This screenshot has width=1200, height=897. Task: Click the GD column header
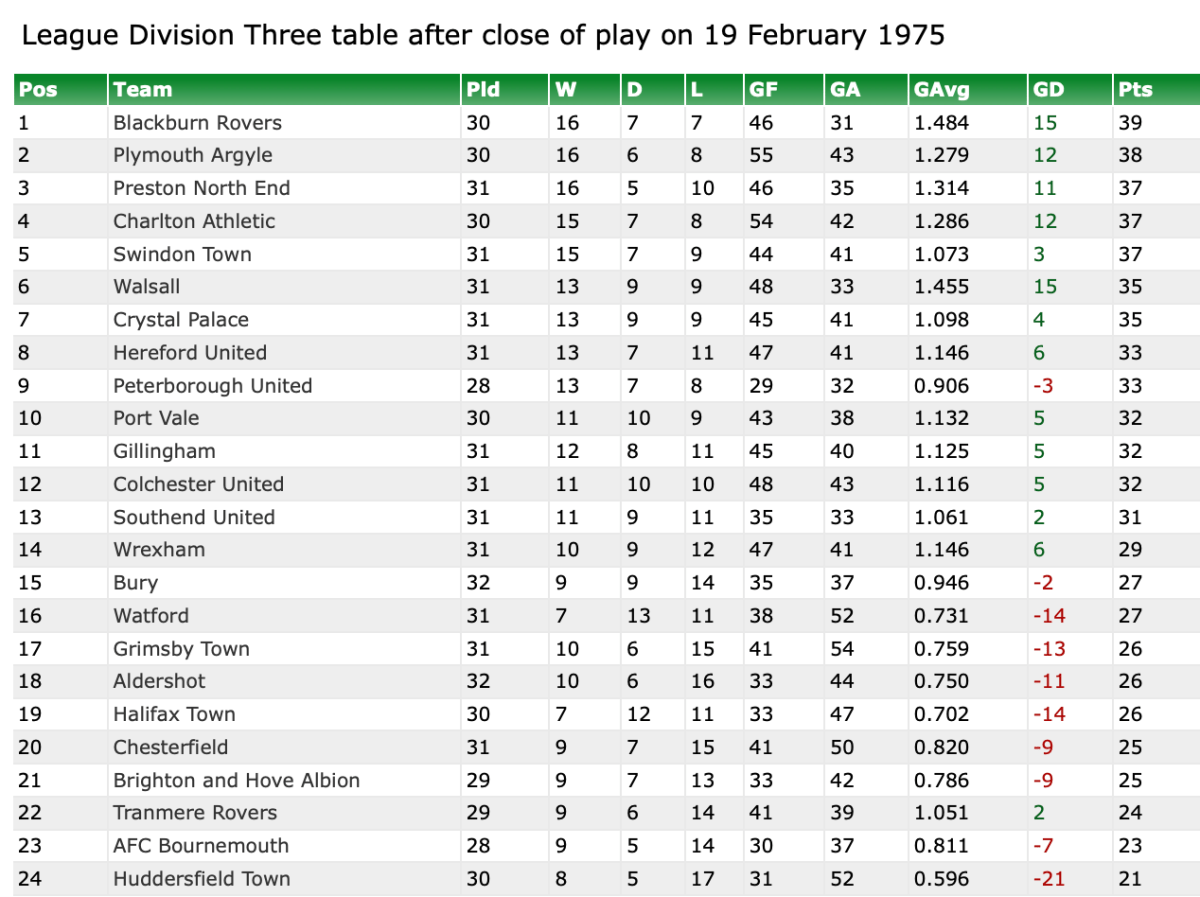click(x=1048, y=90)
